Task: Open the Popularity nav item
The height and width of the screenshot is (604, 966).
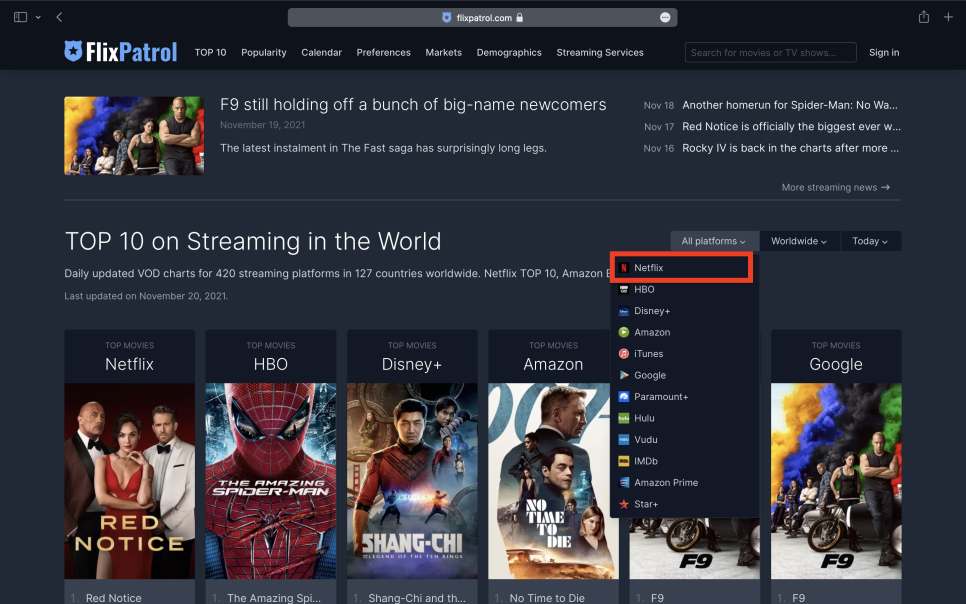Action: pos(264,52)
